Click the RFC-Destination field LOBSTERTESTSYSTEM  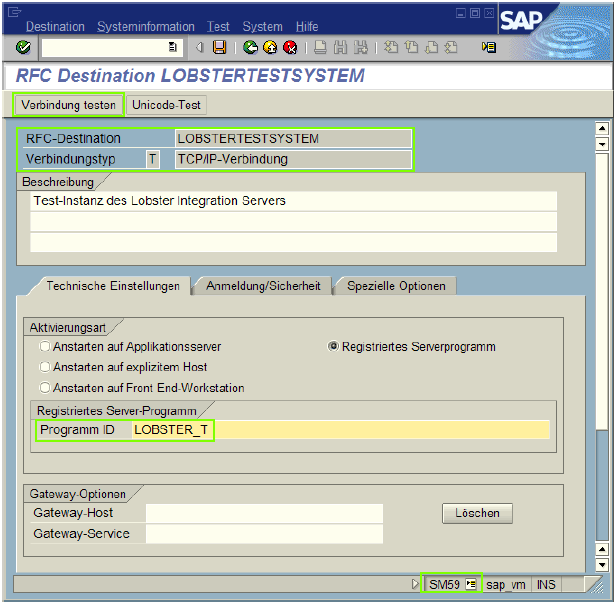293,139
